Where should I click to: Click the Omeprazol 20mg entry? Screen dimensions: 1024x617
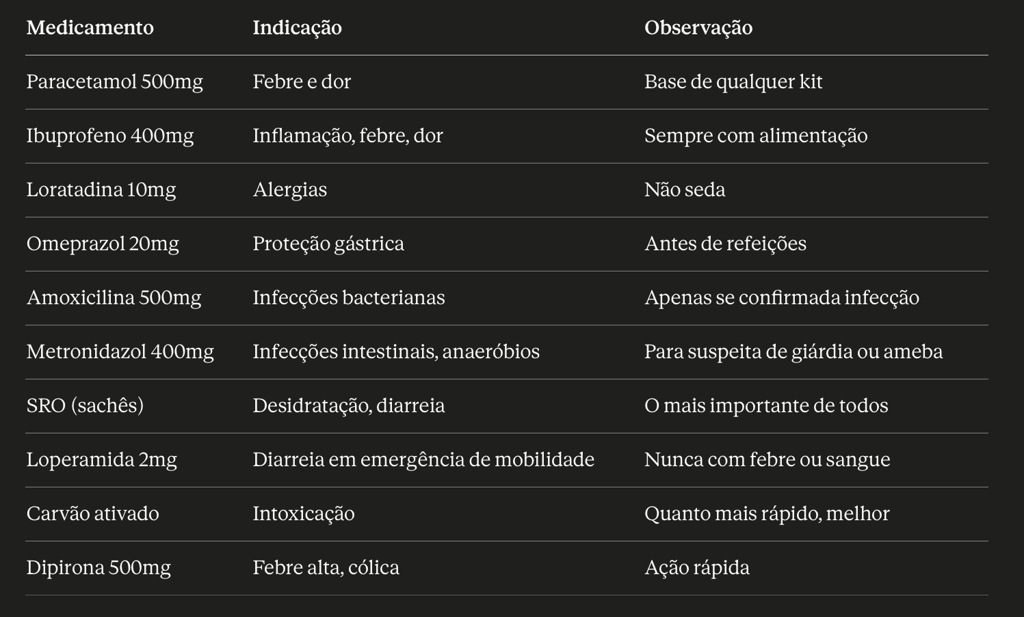(103, 244)
